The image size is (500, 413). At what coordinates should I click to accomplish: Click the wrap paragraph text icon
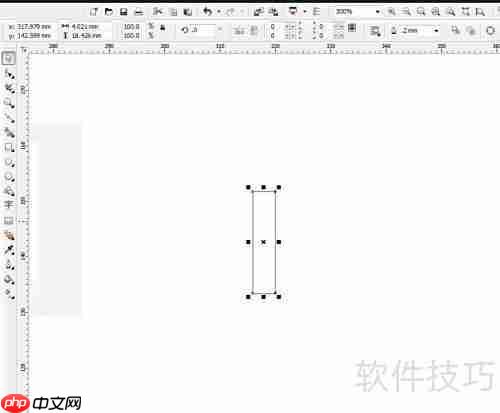point(375,31)
